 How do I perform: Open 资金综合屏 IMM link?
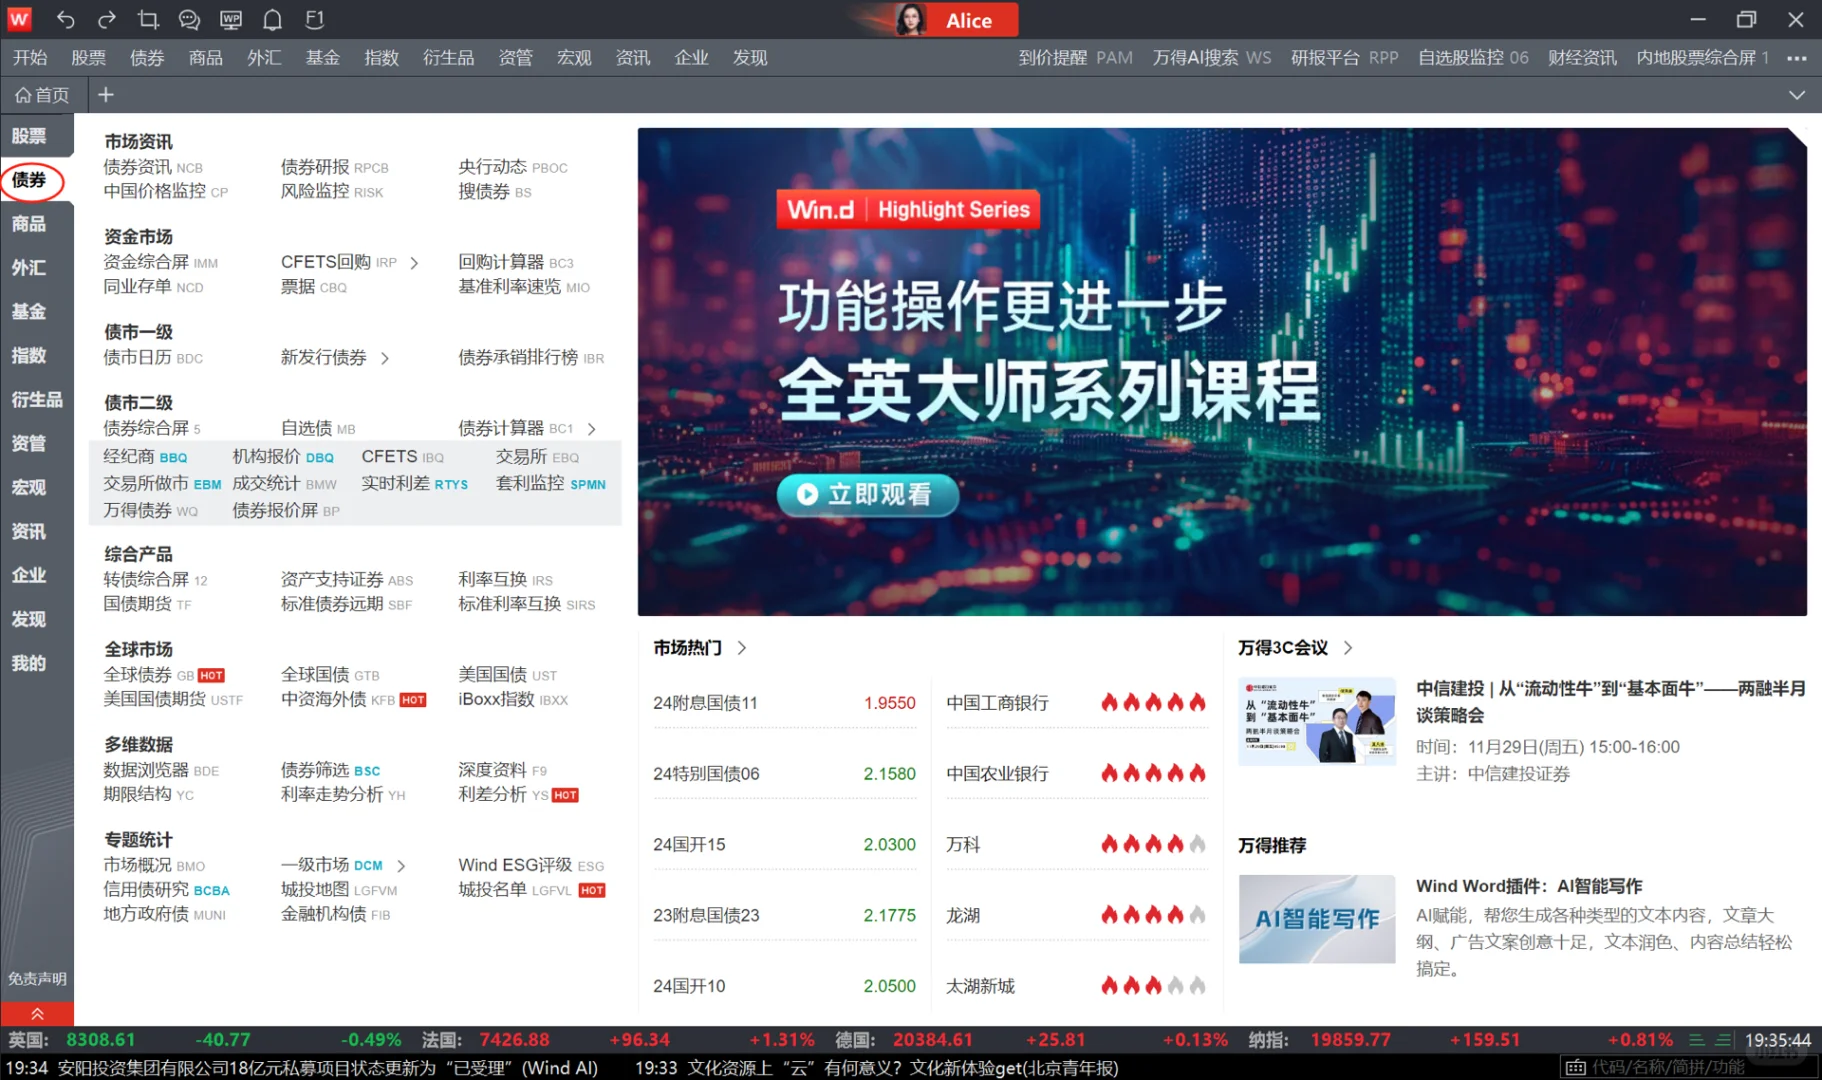(x=160, y=263)
